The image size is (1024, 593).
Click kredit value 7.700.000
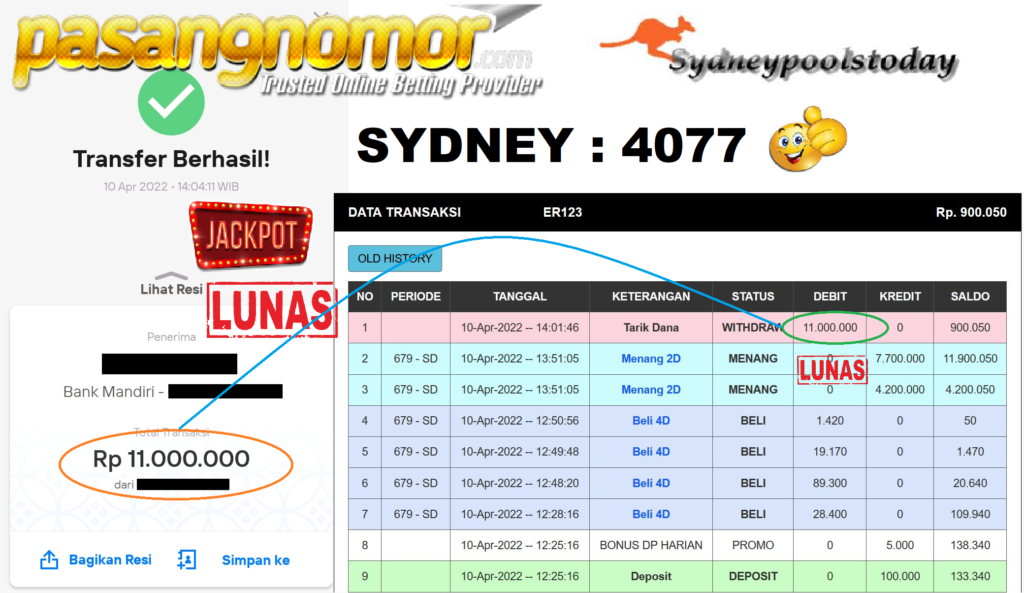tap(899, 359)
